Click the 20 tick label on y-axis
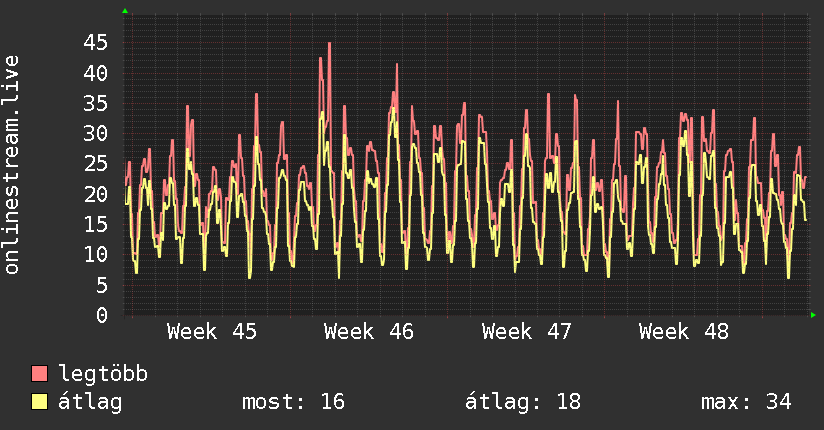The height and width of the screenshot is (430, 824). 95,194
